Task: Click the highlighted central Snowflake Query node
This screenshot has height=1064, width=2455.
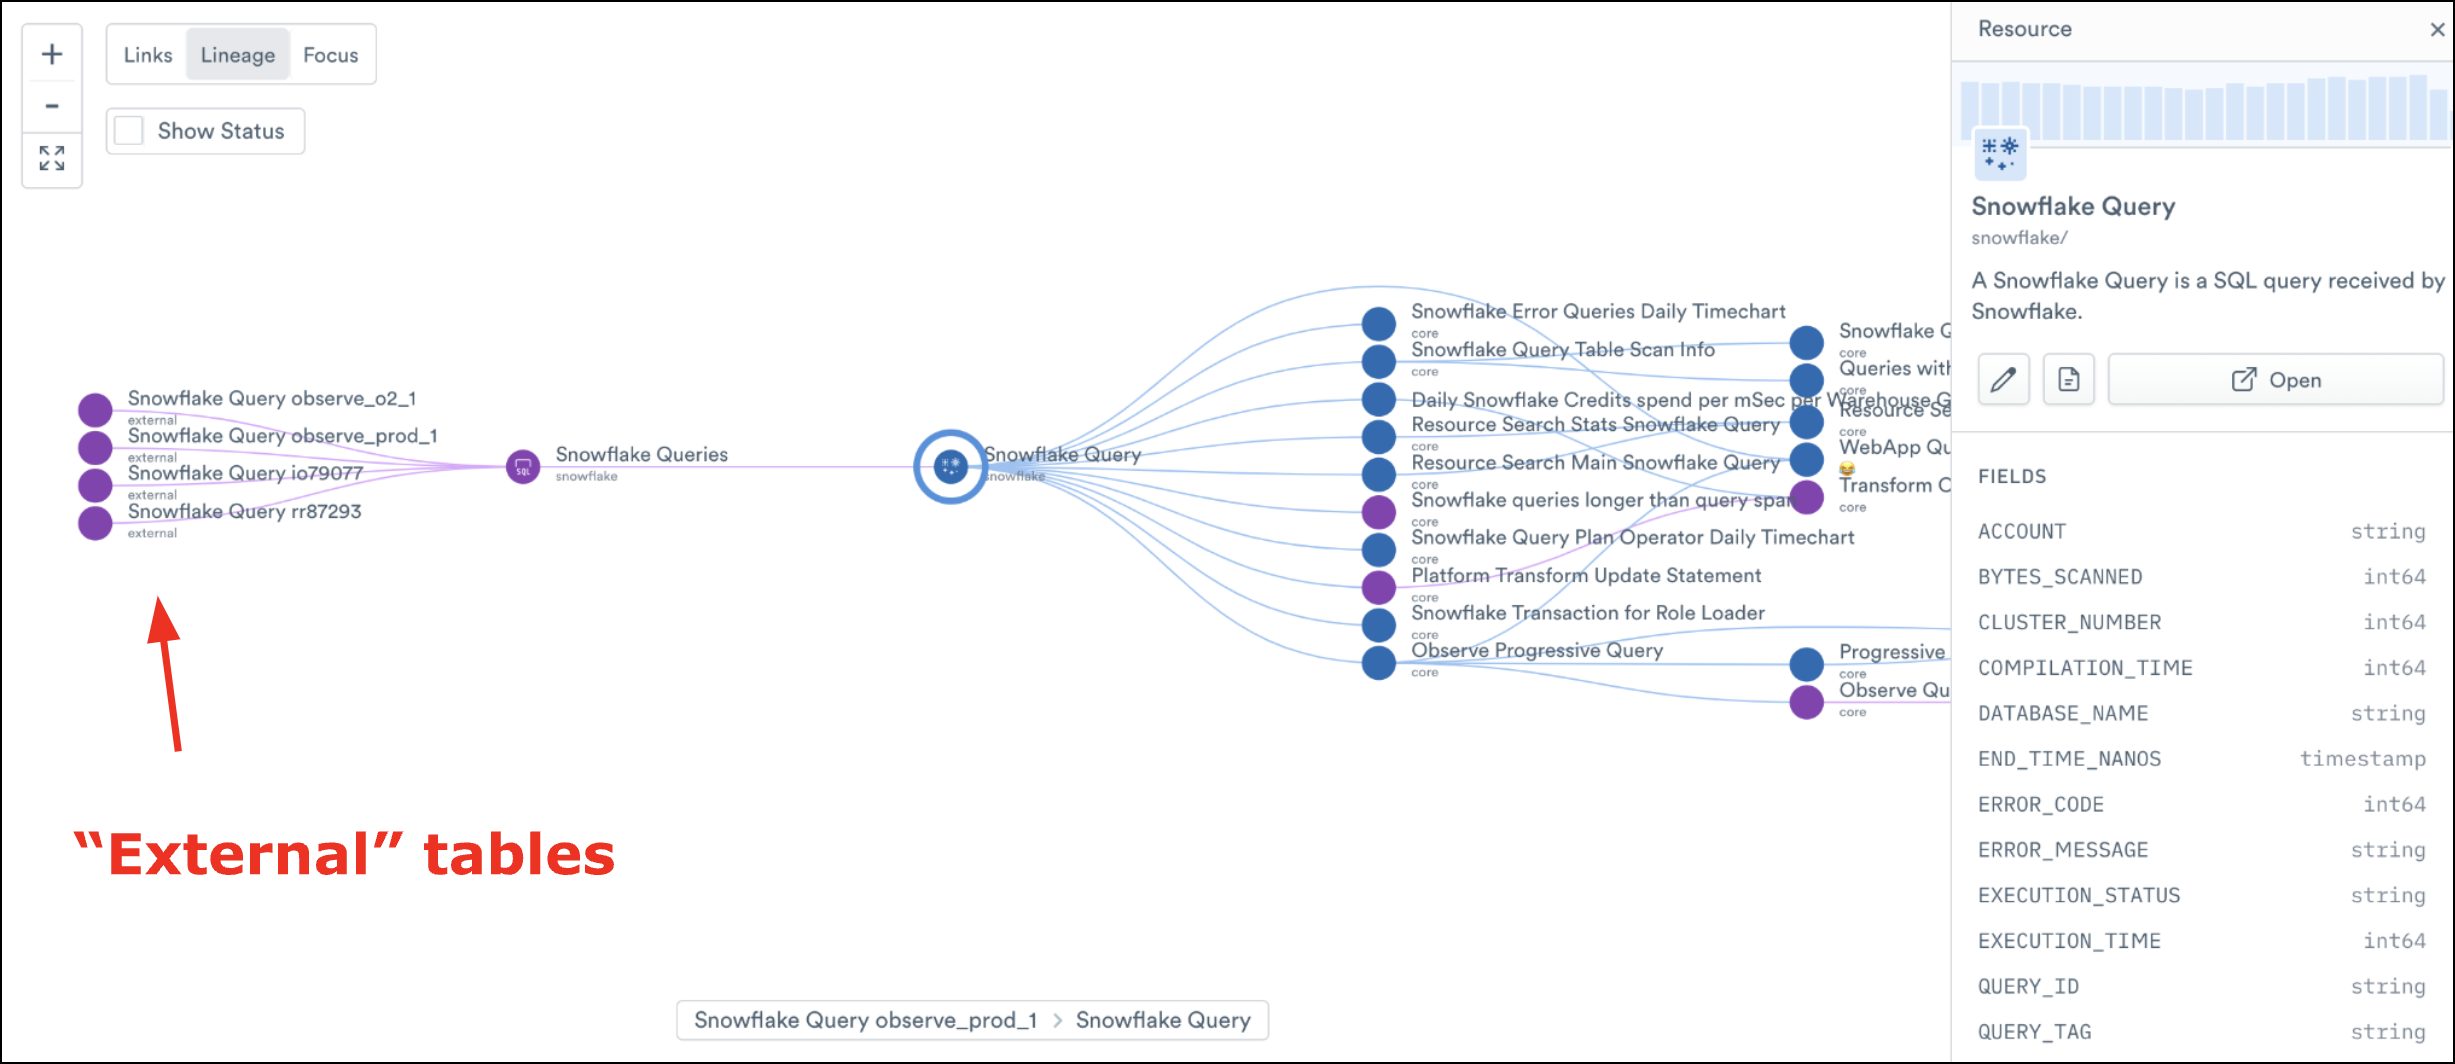Action: (950, 466)
